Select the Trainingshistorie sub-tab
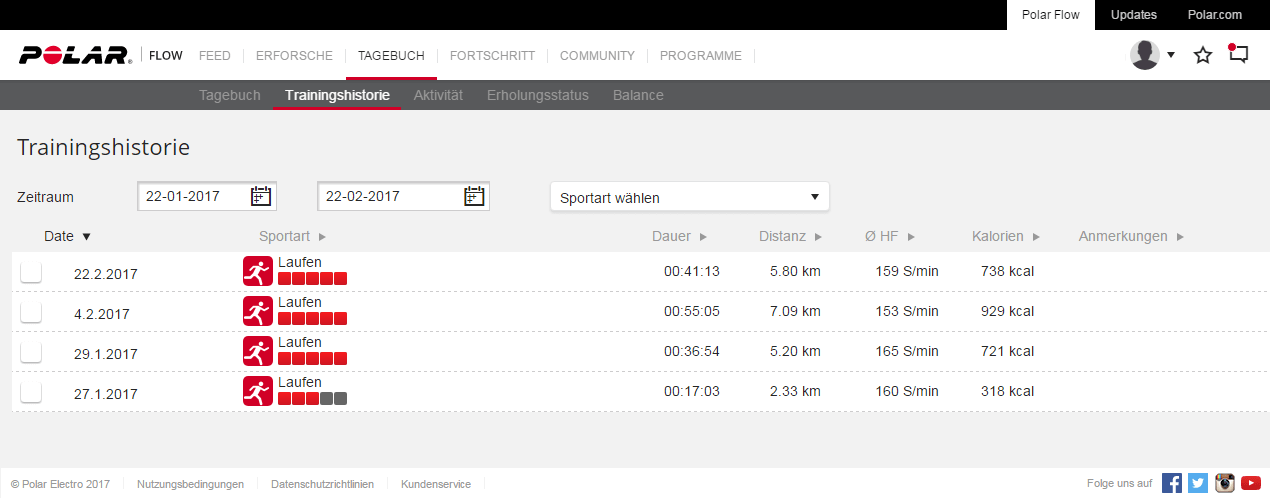The height and width of the screenshot is (498, 1270). 337,95
